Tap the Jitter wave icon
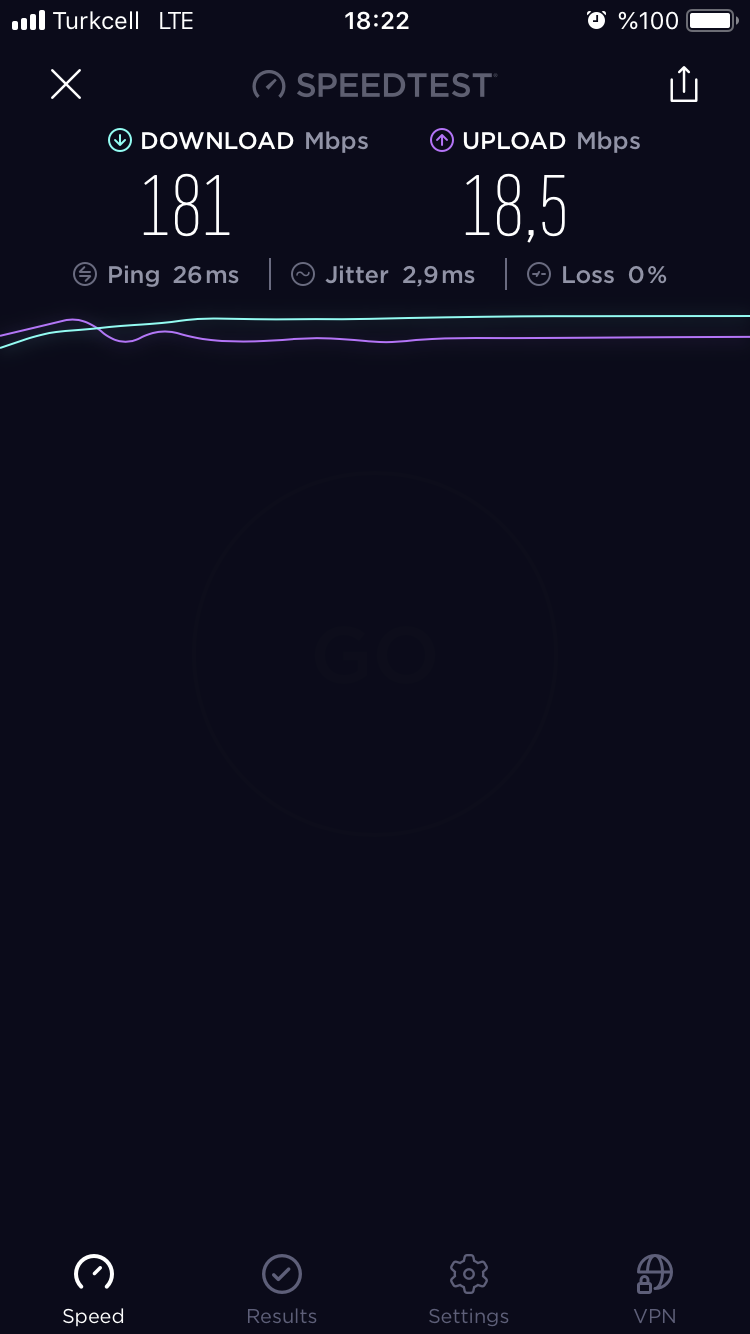 coord(303,275)
